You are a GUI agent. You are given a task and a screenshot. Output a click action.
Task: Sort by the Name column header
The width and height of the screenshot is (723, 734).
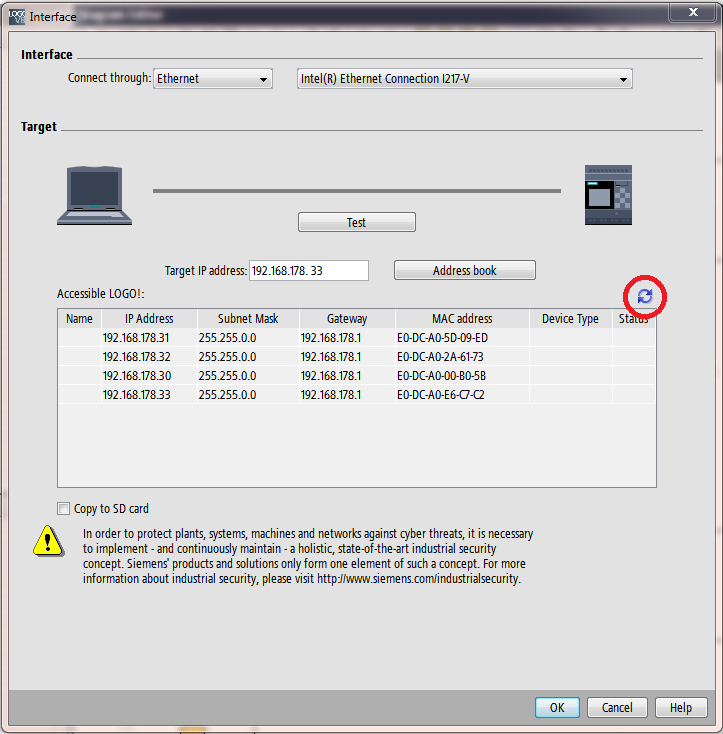click(80, 319)
